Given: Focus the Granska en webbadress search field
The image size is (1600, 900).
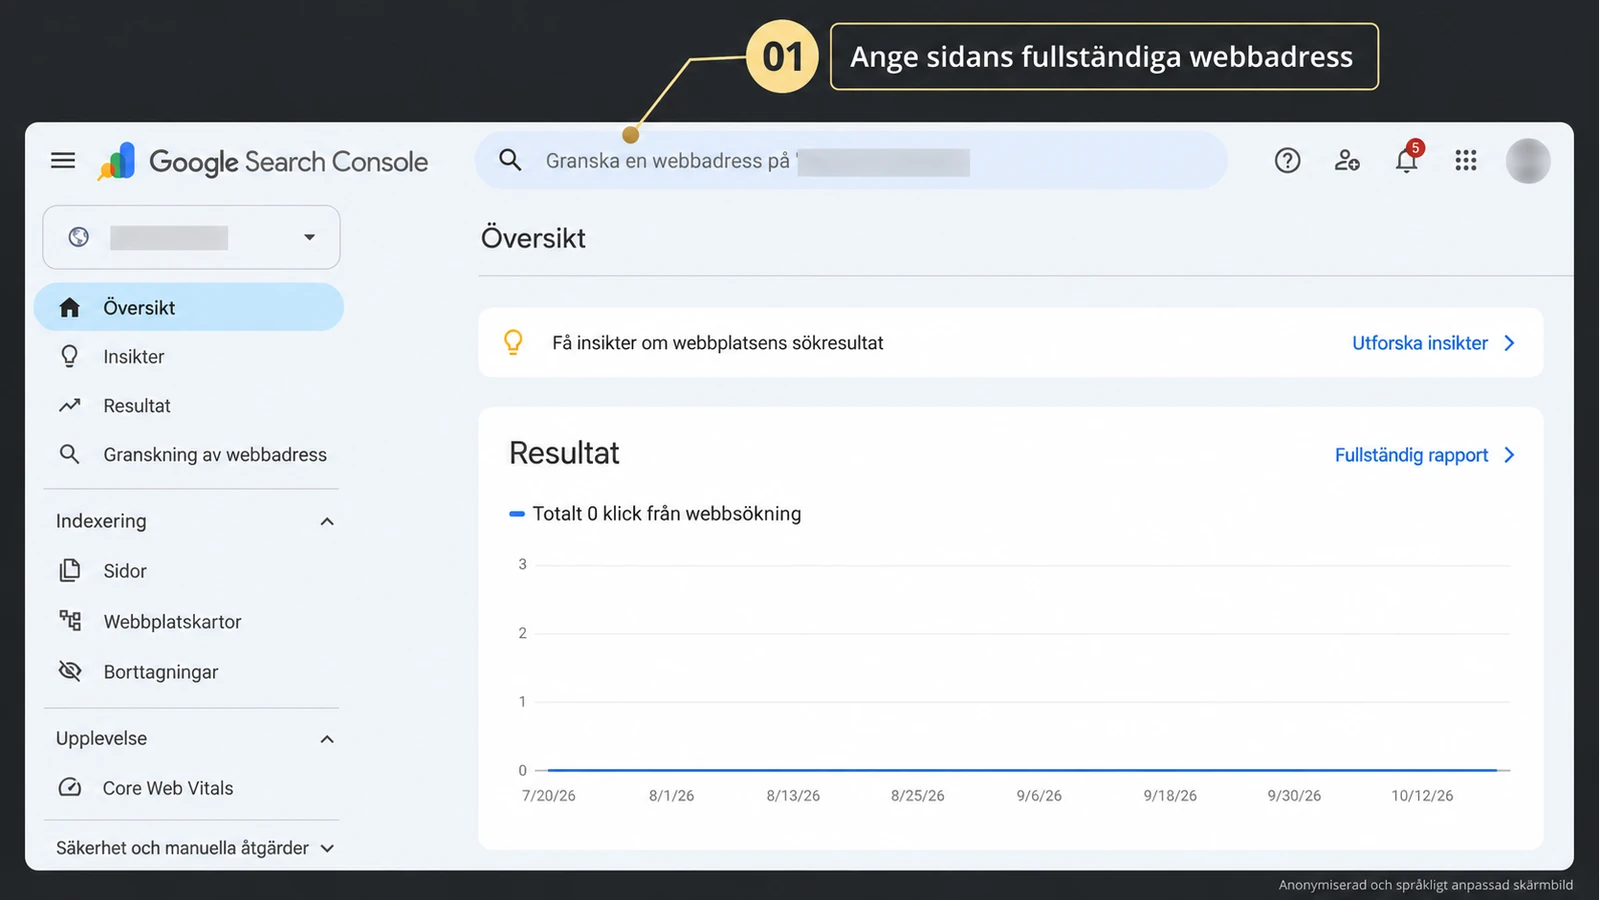Looking at the screenshot, I should [851, 160].
